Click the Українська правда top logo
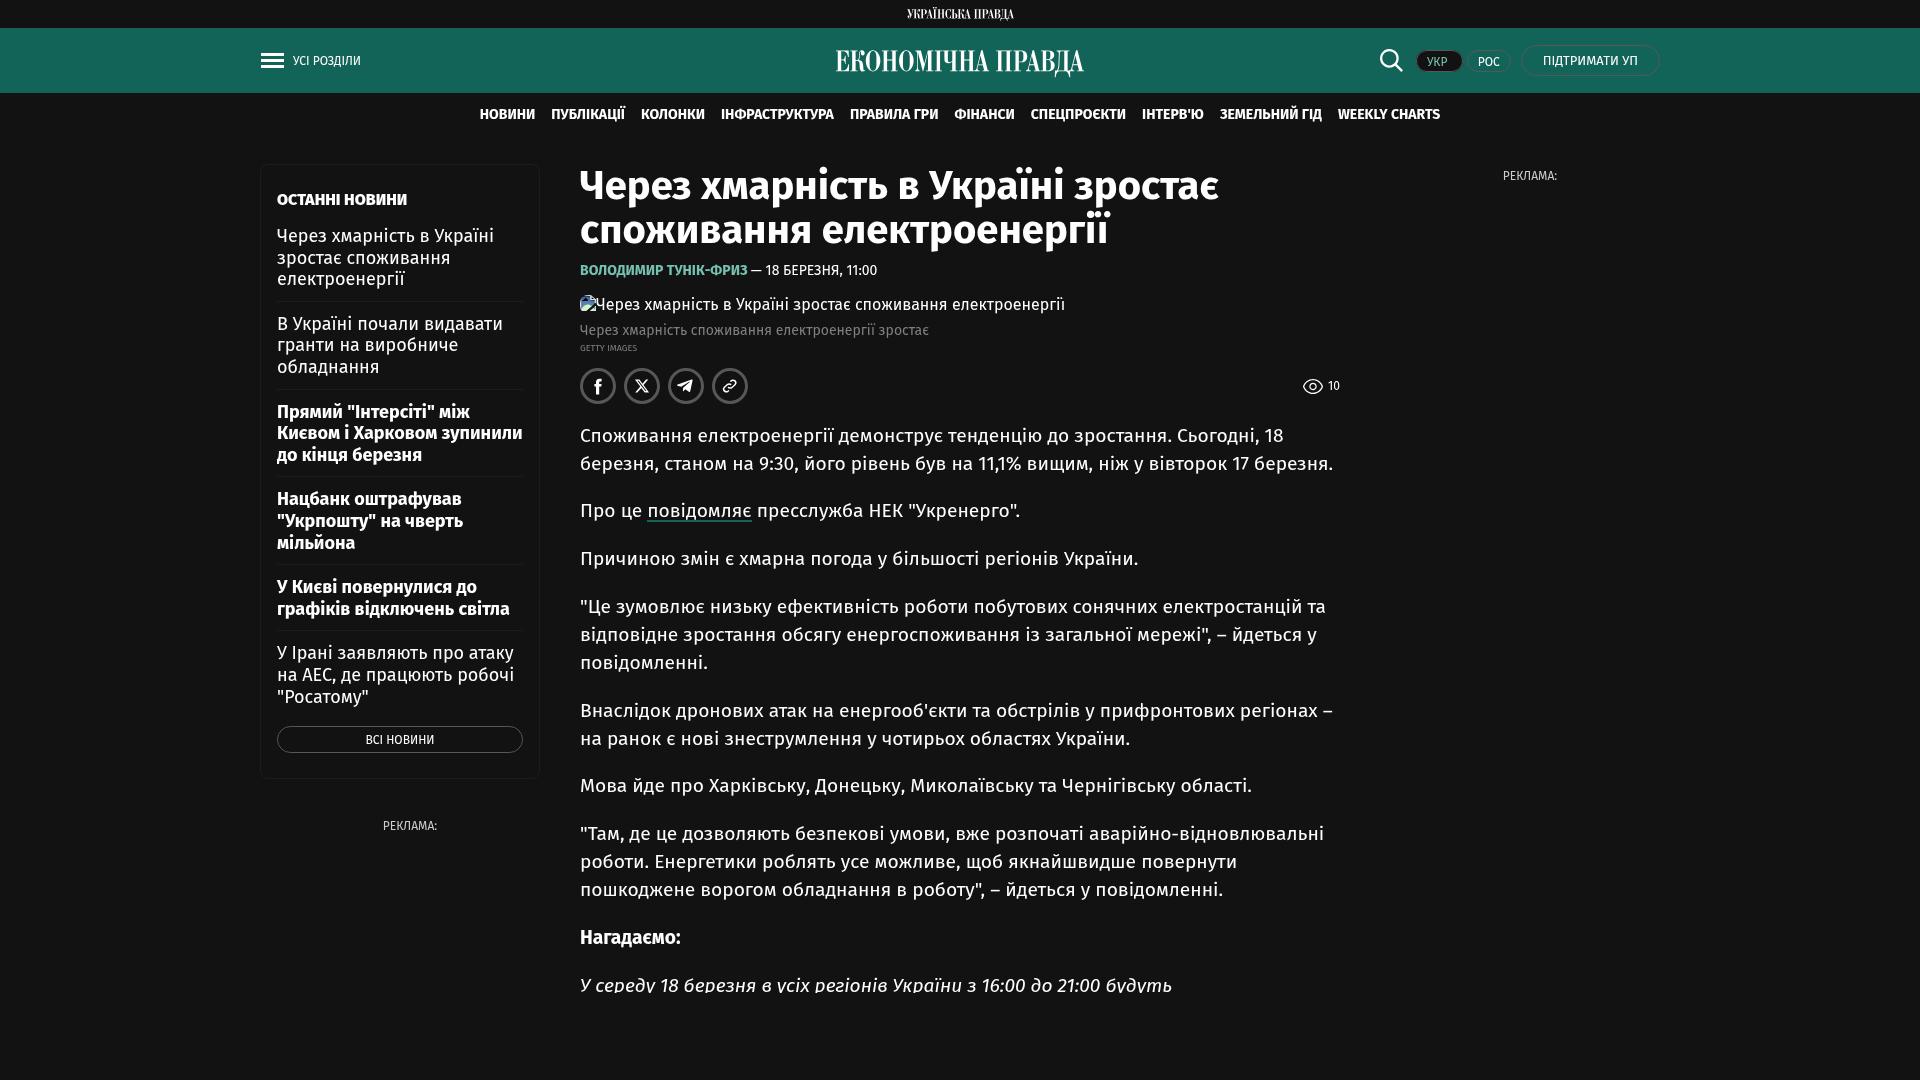 click(x=959, y=14)
